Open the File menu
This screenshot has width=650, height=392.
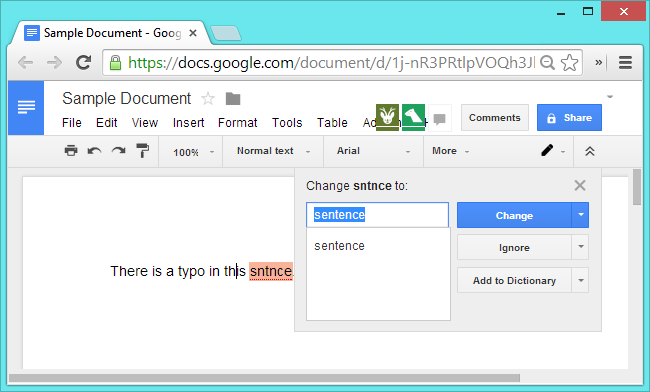point(72,123)
